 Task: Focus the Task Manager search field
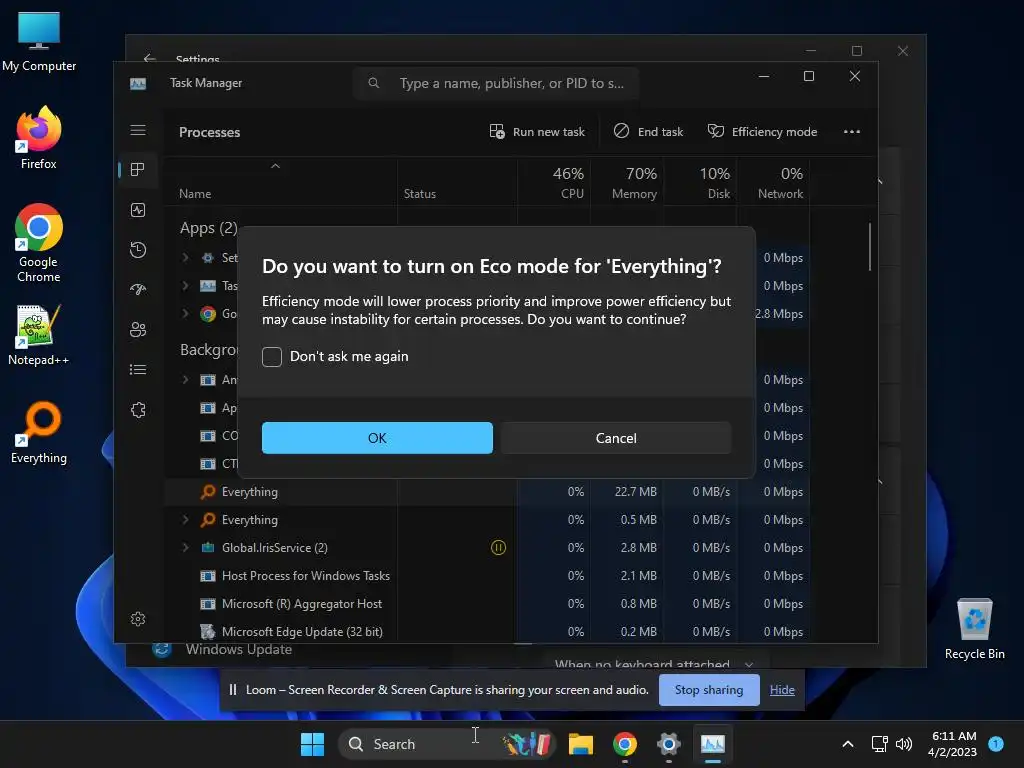tap(496, 83)
